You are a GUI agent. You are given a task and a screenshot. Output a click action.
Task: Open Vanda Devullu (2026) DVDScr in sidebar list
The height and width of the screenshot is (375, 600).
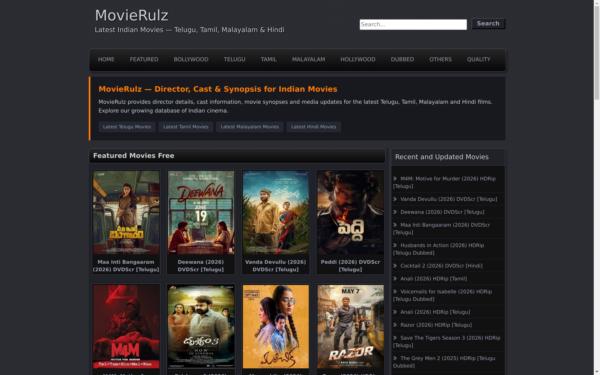point(448,199)
